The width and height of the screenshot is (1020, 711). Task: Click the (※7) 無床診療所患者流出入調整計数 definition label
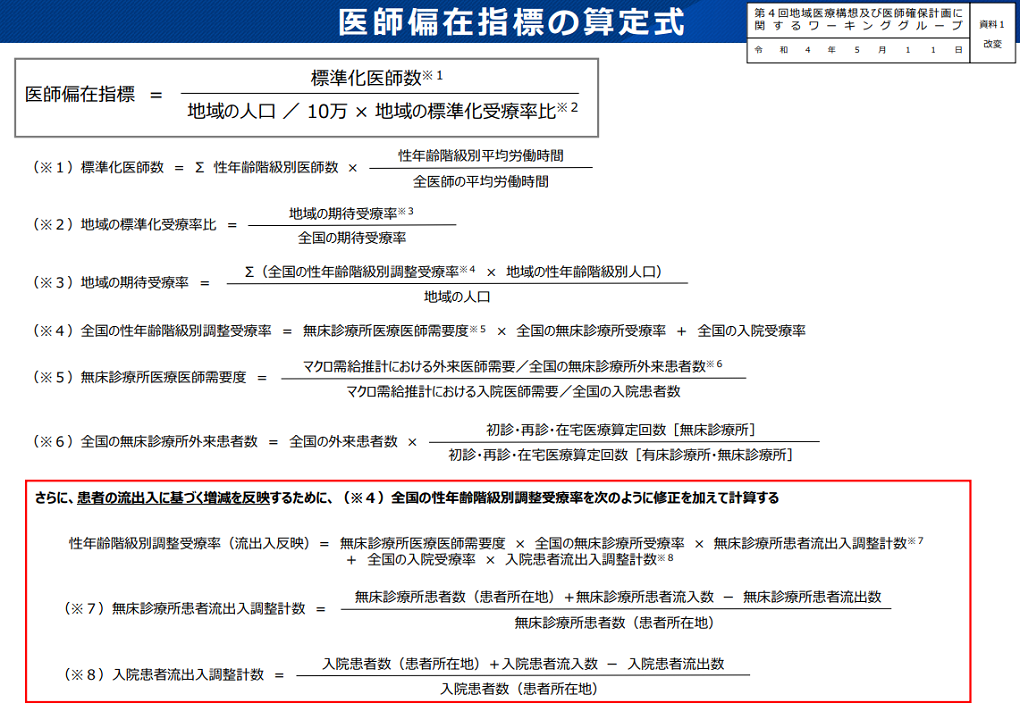184,608
